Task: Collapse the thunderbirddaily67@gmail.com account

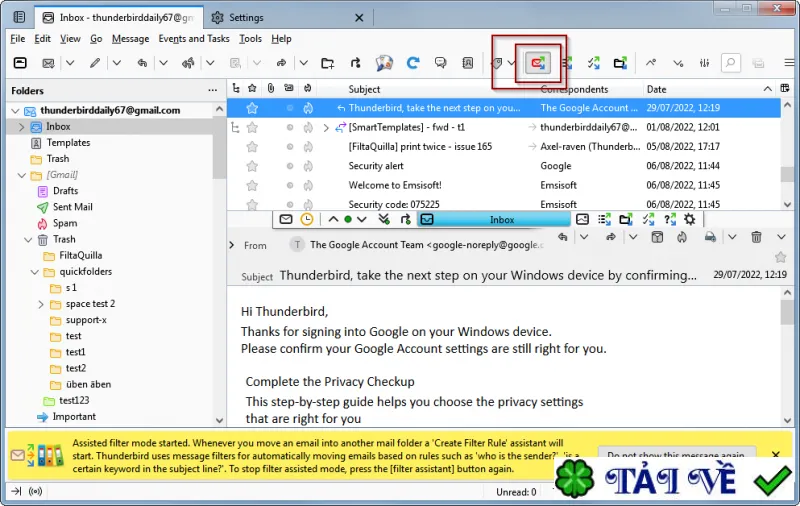Action: [x=15, y=111]
